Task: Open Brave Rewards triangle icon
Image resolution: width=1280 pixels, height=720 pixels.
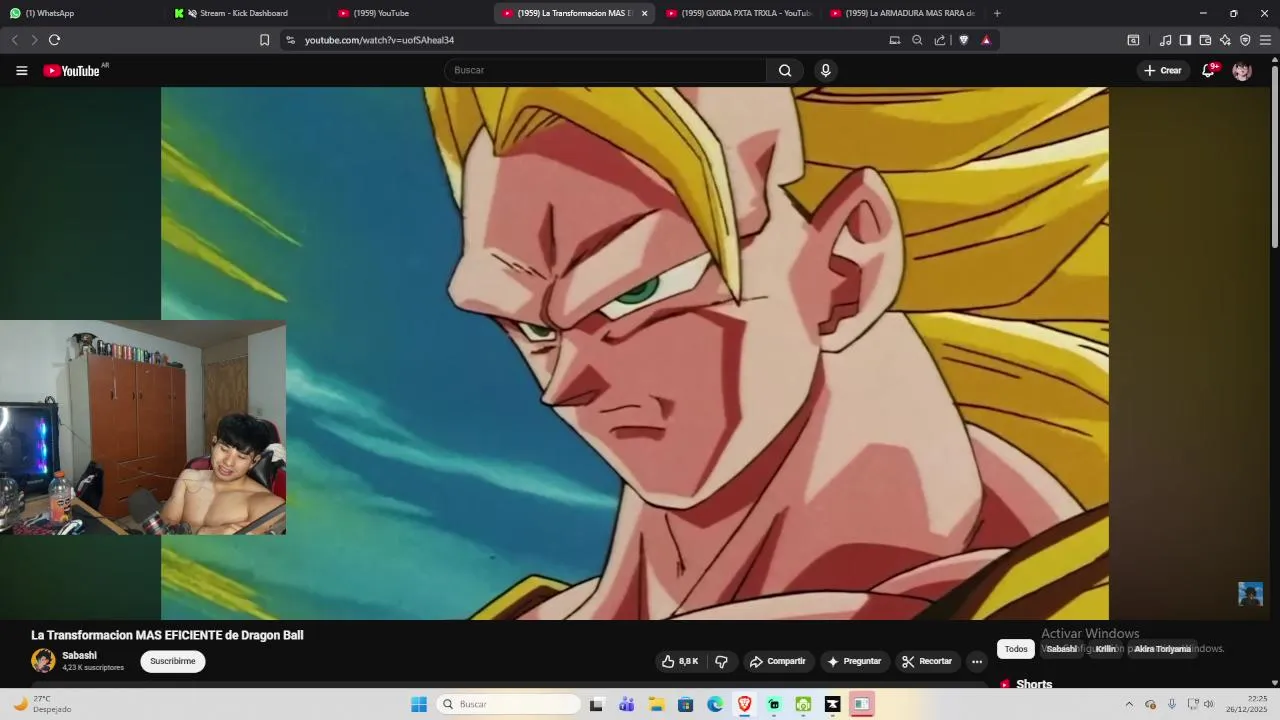Action: click(986, 40)
